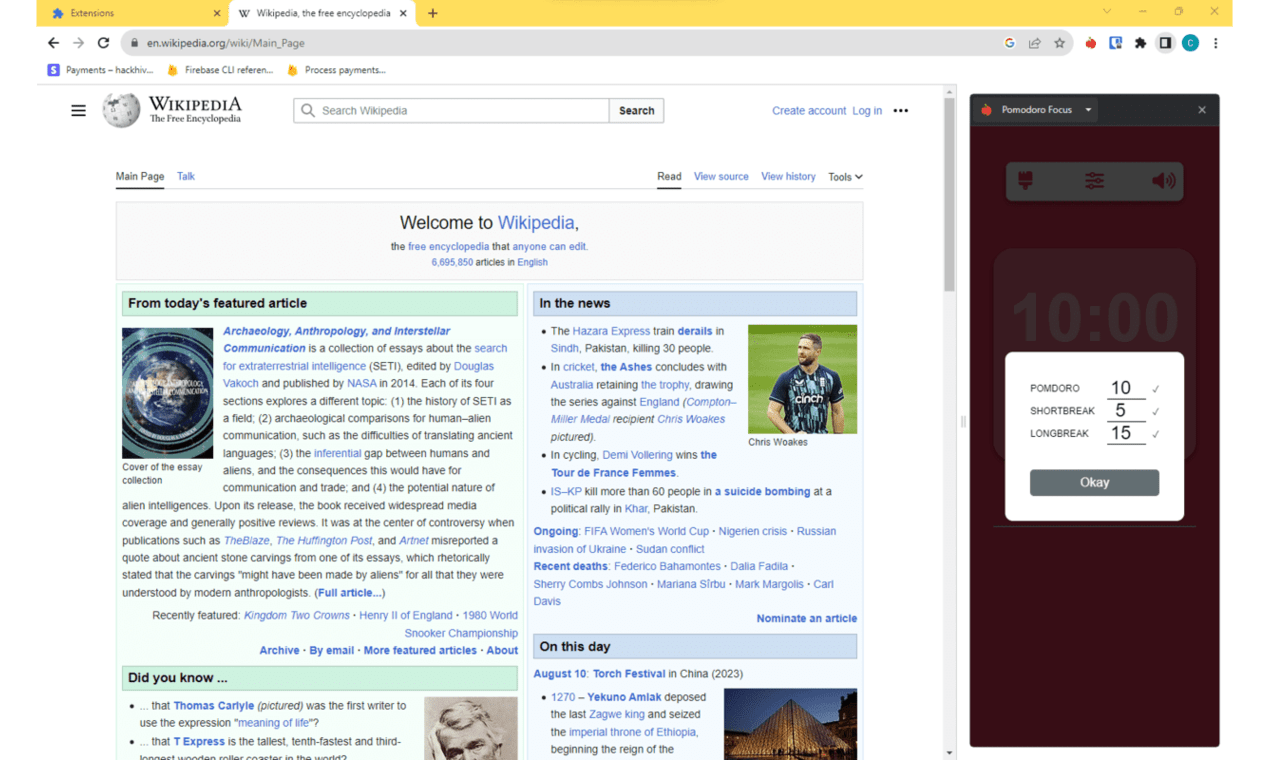Open the Process payments bookmark
1270x760 pixels.
pyautogui.click(x=335, y=70)
